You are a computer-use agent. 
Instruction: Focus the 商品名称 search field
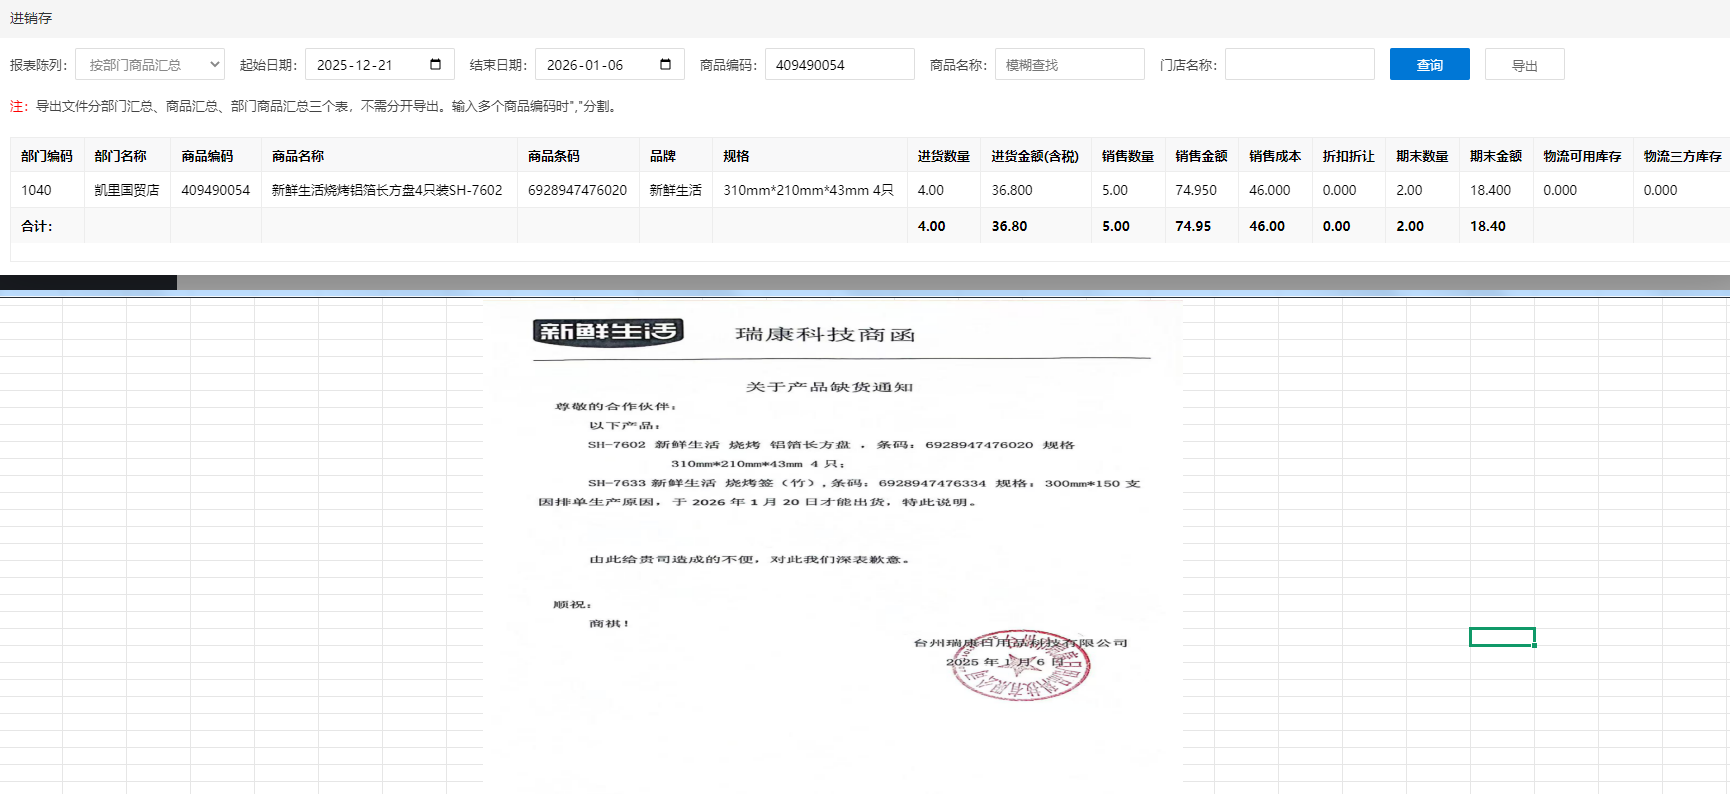1069,65
